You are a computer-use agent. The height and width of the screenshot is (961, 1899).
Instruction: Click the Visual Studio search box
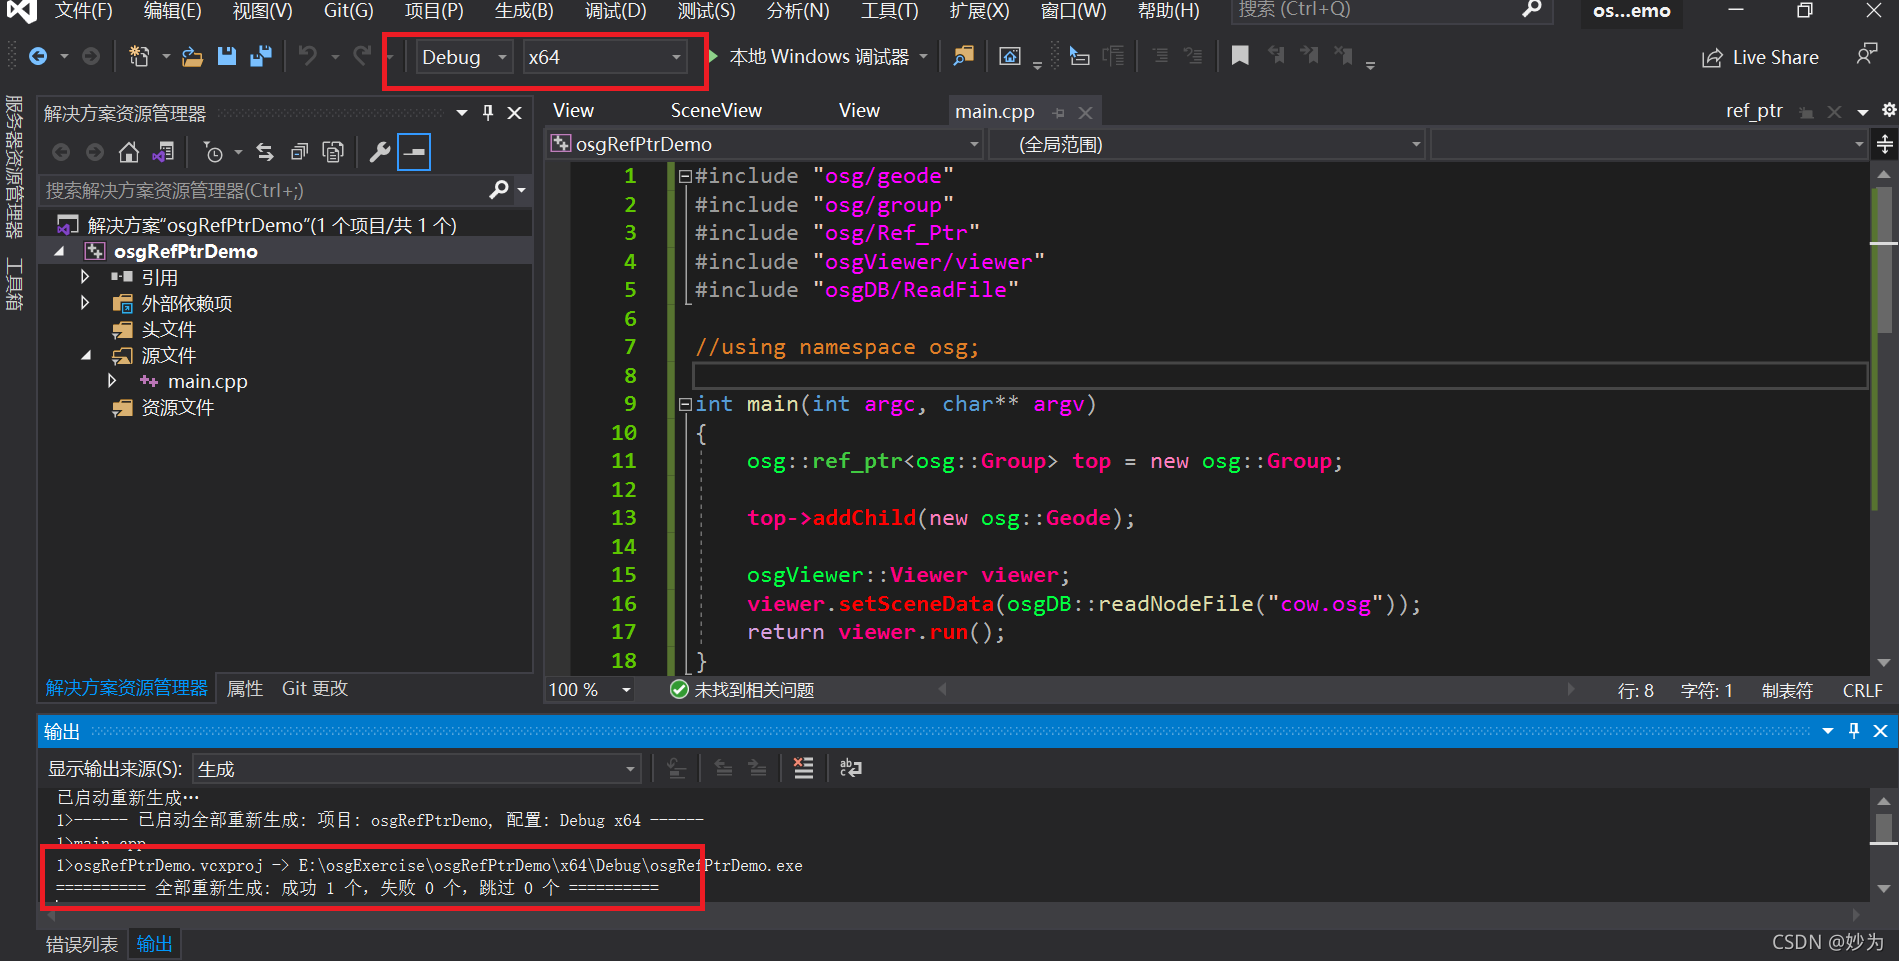tap(1390, 10)
